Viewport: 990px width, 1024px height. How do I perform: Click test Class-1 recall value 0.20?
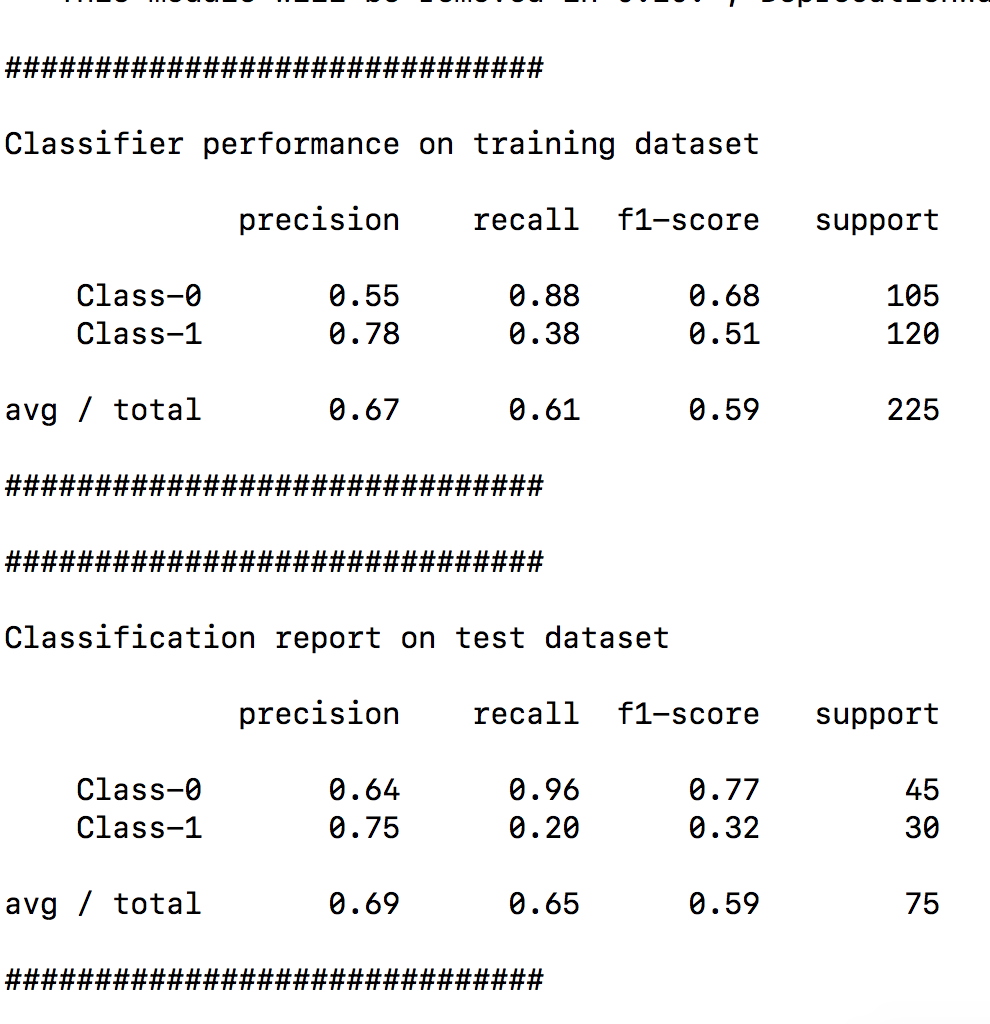544,828
